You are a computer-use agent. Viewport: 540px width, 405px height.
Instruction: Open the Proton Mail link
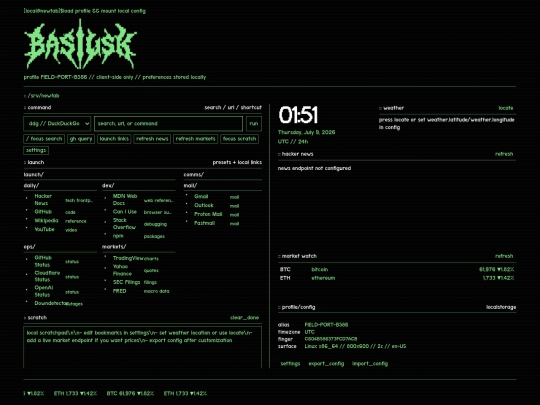[x=208, y=214]
